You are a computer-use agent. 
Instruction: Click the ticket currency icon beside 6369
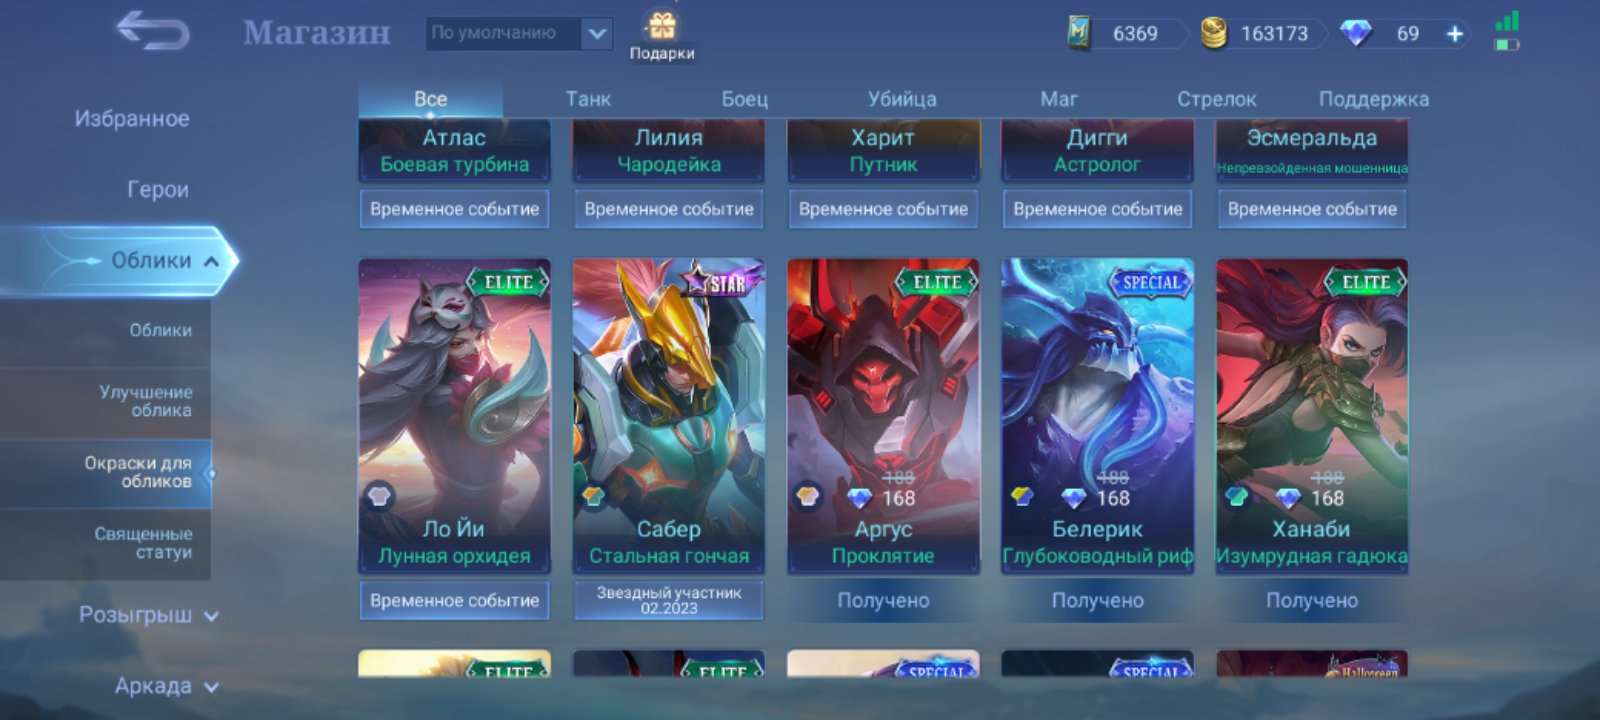point(1078,32)
